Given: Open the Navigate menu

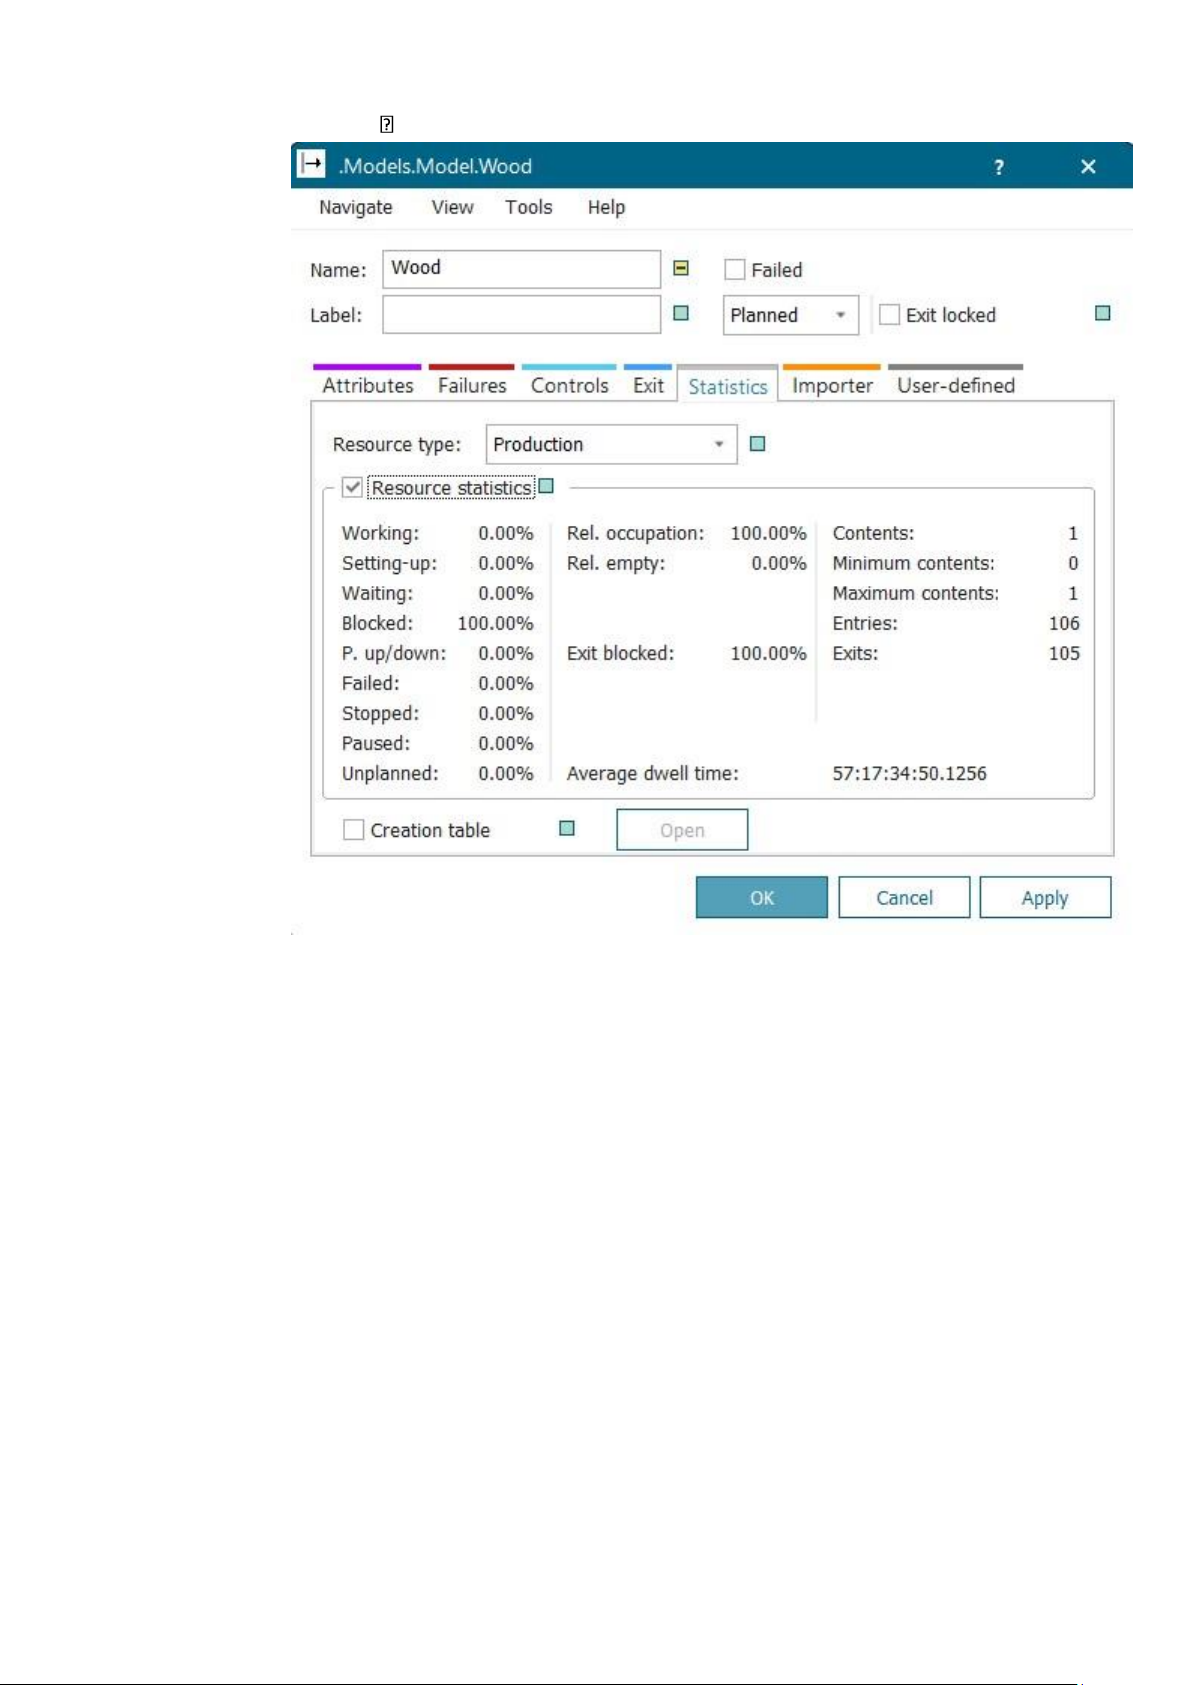Looking at the screenshot, I should point(355,207).
